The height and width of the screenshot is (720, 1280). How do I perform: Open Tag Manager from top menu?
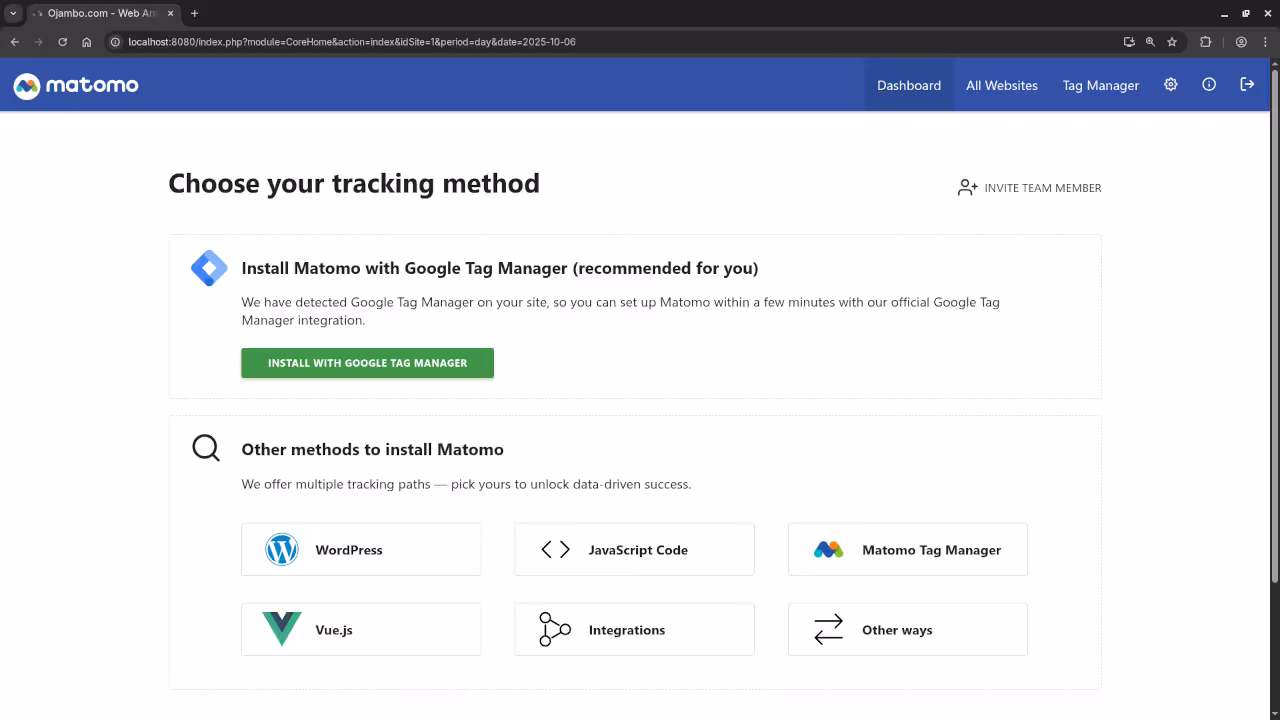(1100, 85)
